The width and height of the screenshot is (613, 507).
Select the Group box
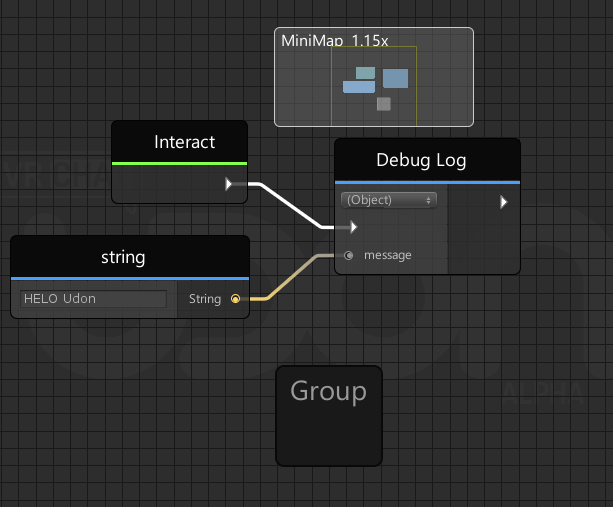pos(329,416)
